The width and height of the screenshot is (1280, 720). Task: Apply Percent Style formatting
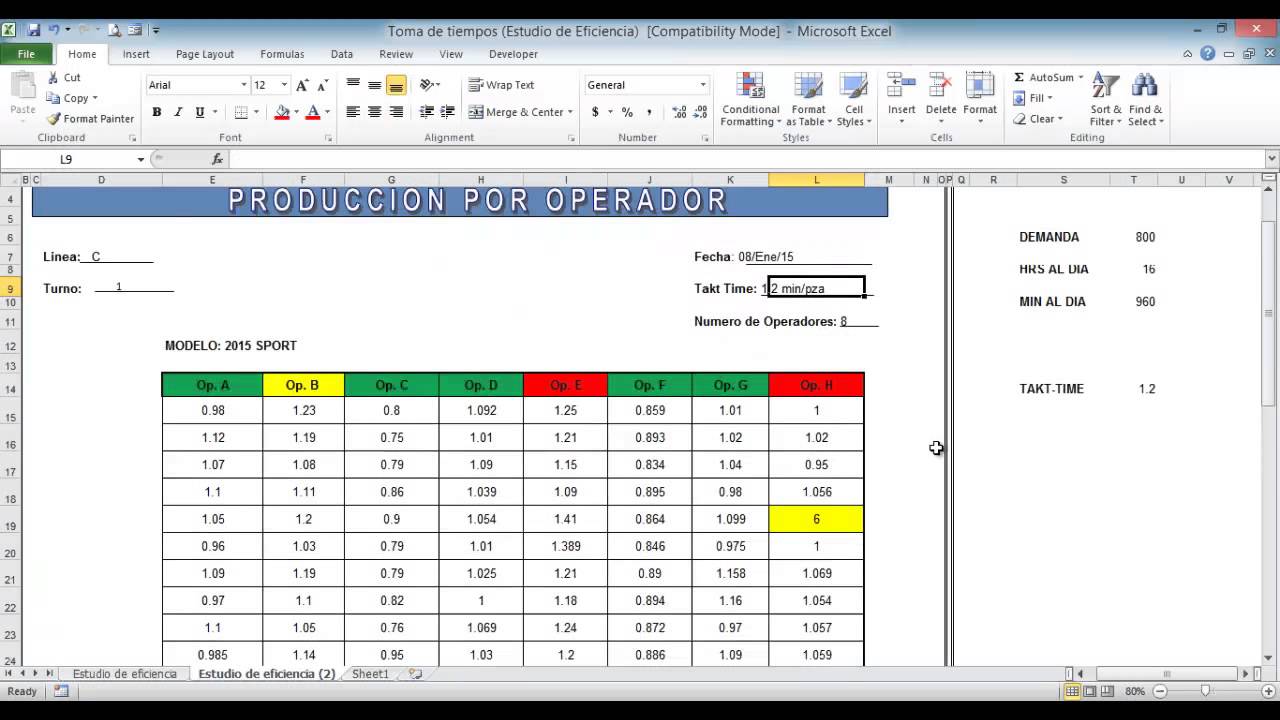[627, 112]
